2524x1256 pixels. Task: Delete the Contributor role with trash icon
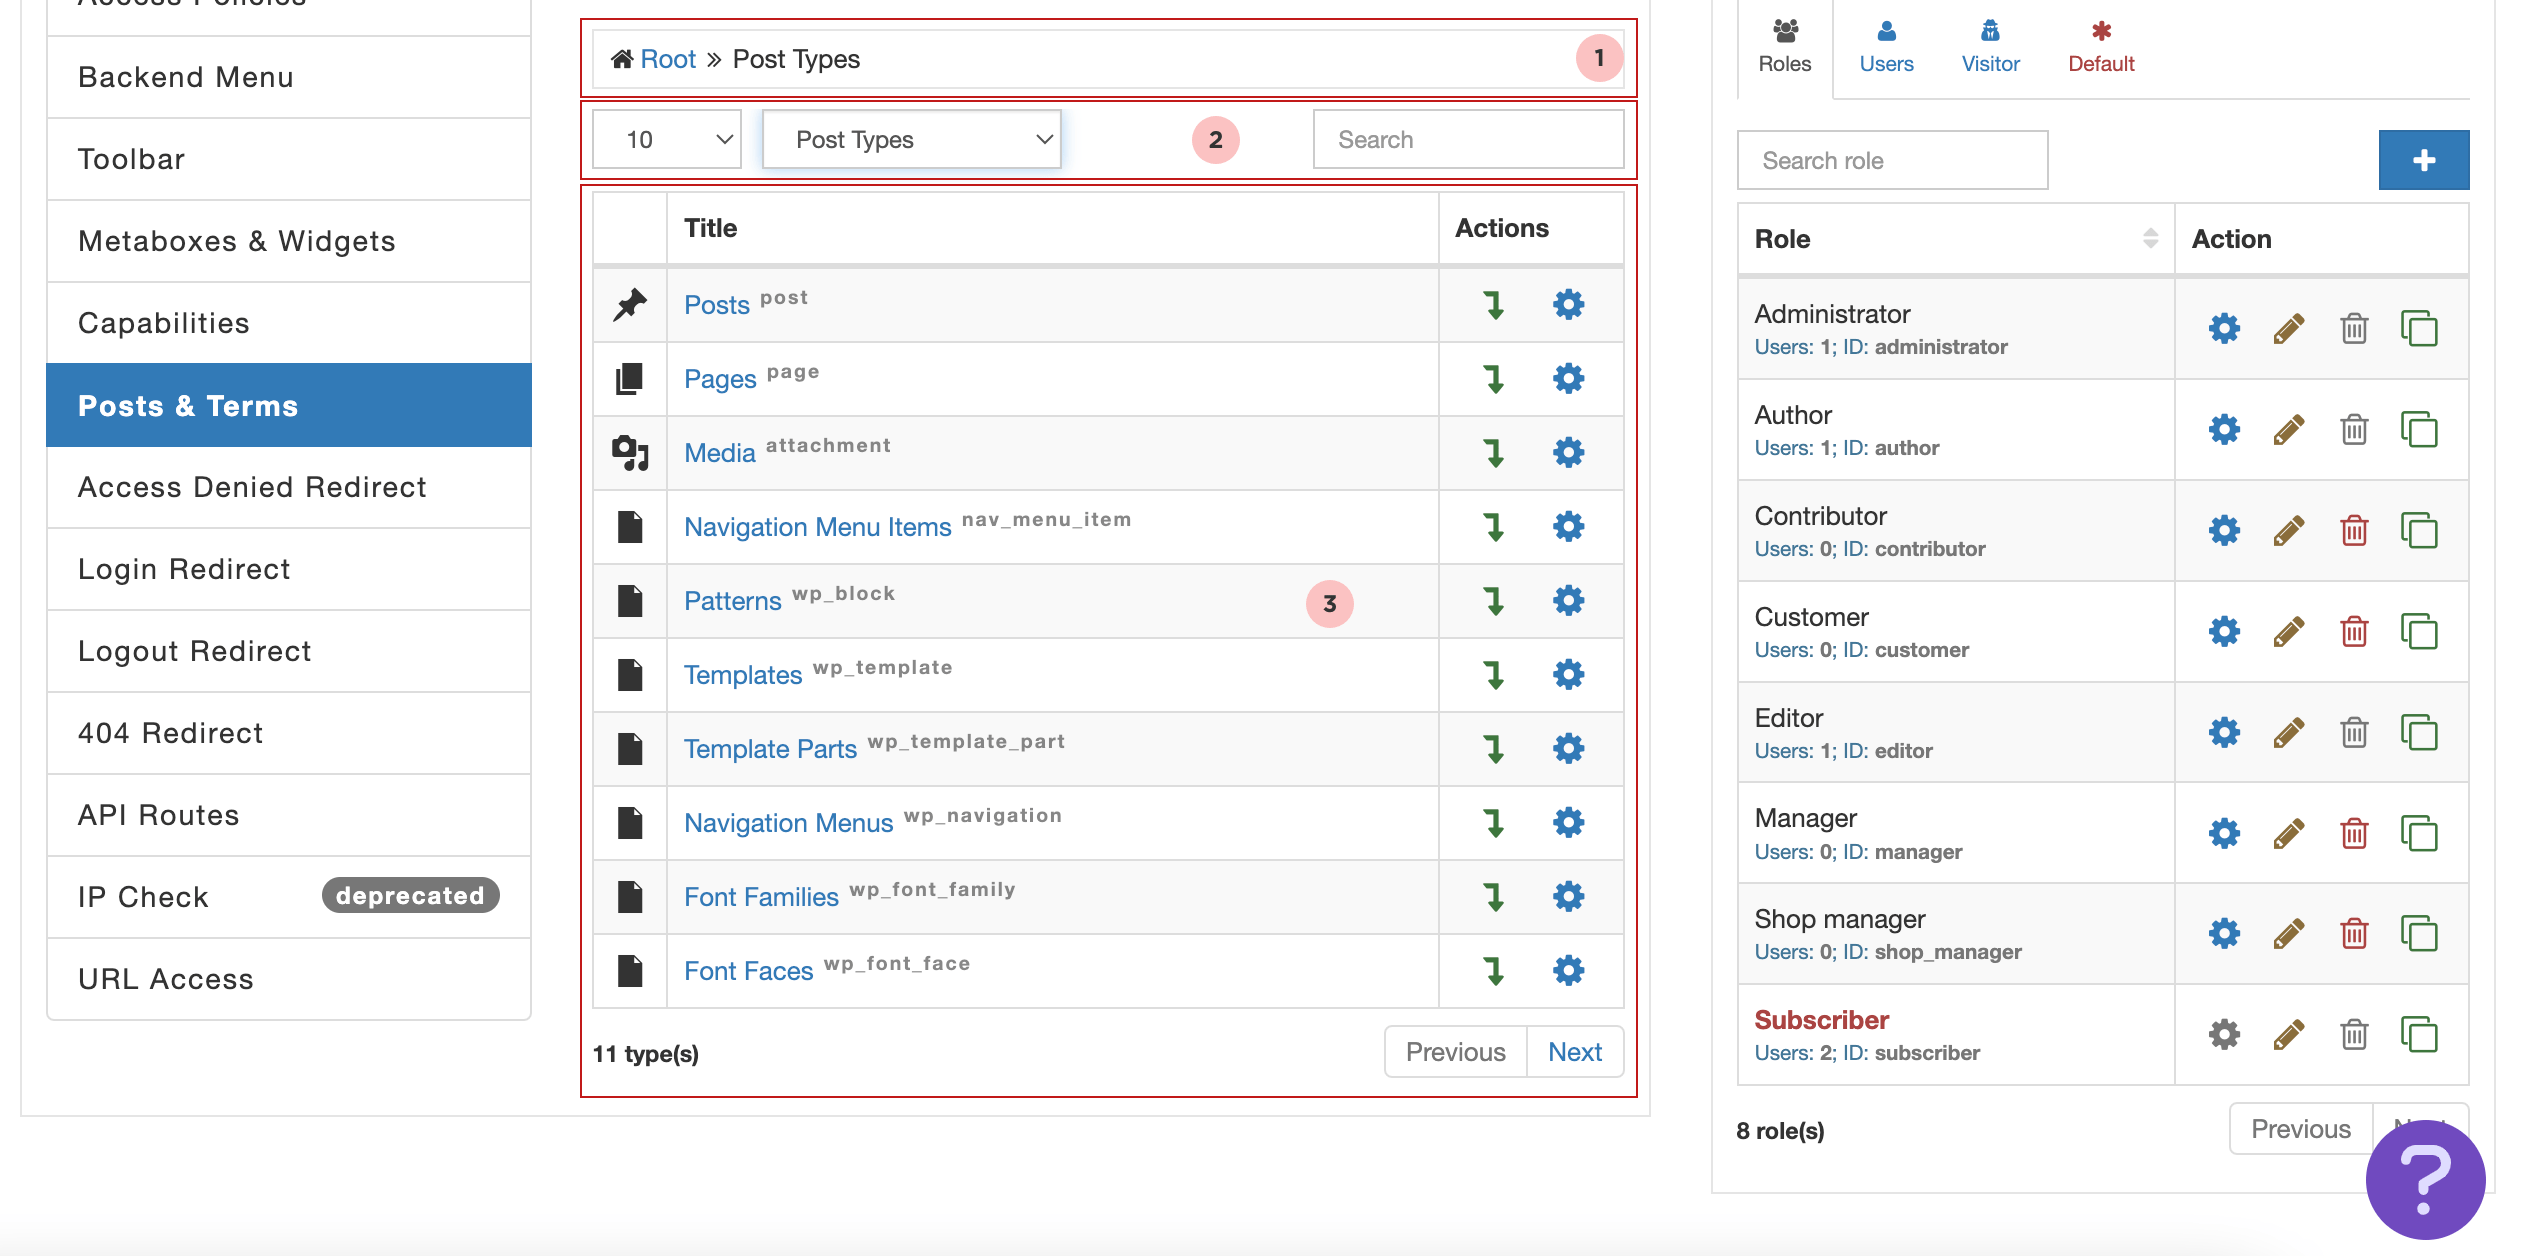(2354, 530)
